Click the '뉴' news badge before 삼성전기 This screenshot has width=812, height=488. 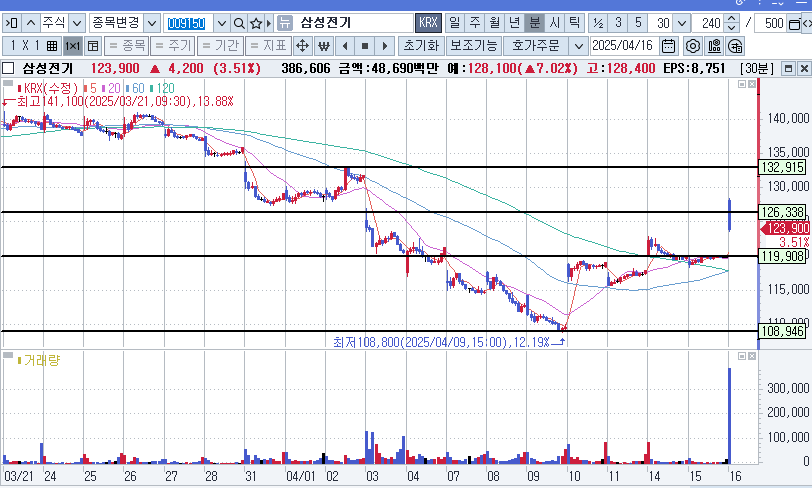[284, 23]
